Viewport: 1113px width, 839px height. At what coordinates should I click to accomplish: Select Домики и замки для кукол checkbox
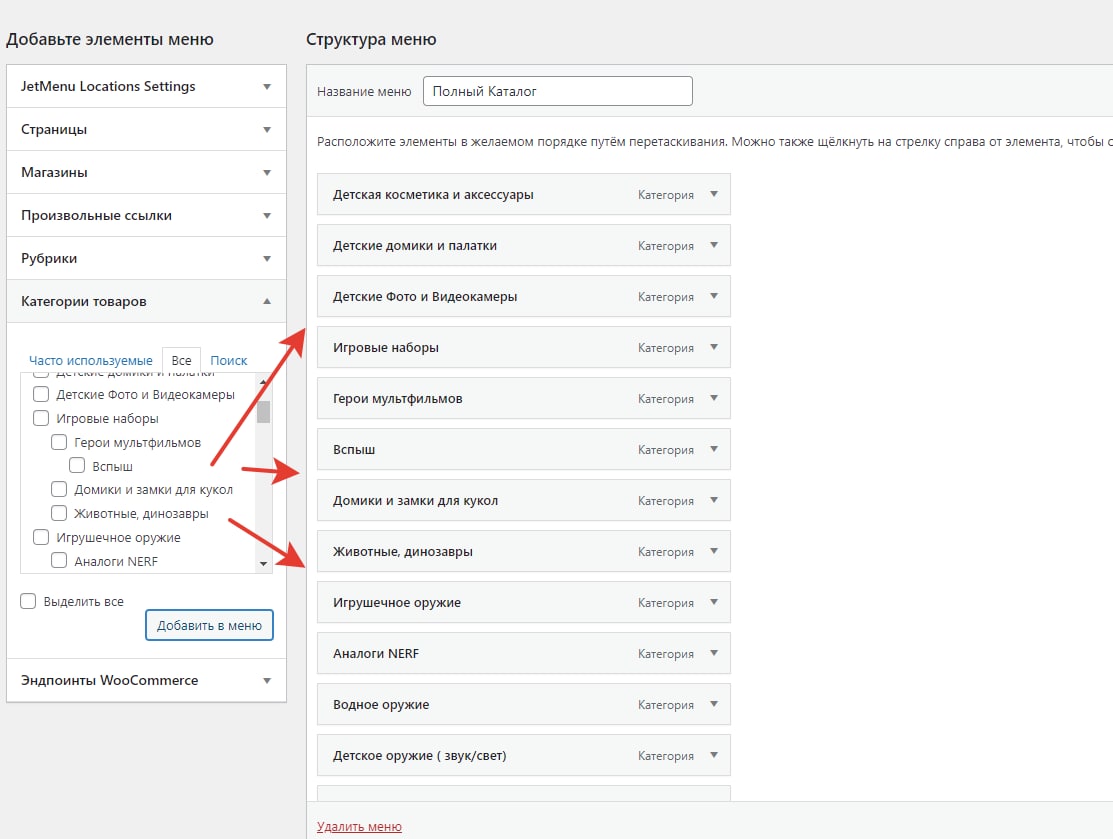click(59, 489)
